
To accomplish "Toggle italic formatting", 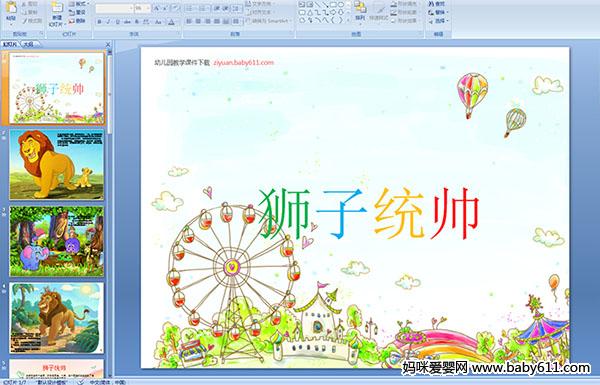I will 108,22.
